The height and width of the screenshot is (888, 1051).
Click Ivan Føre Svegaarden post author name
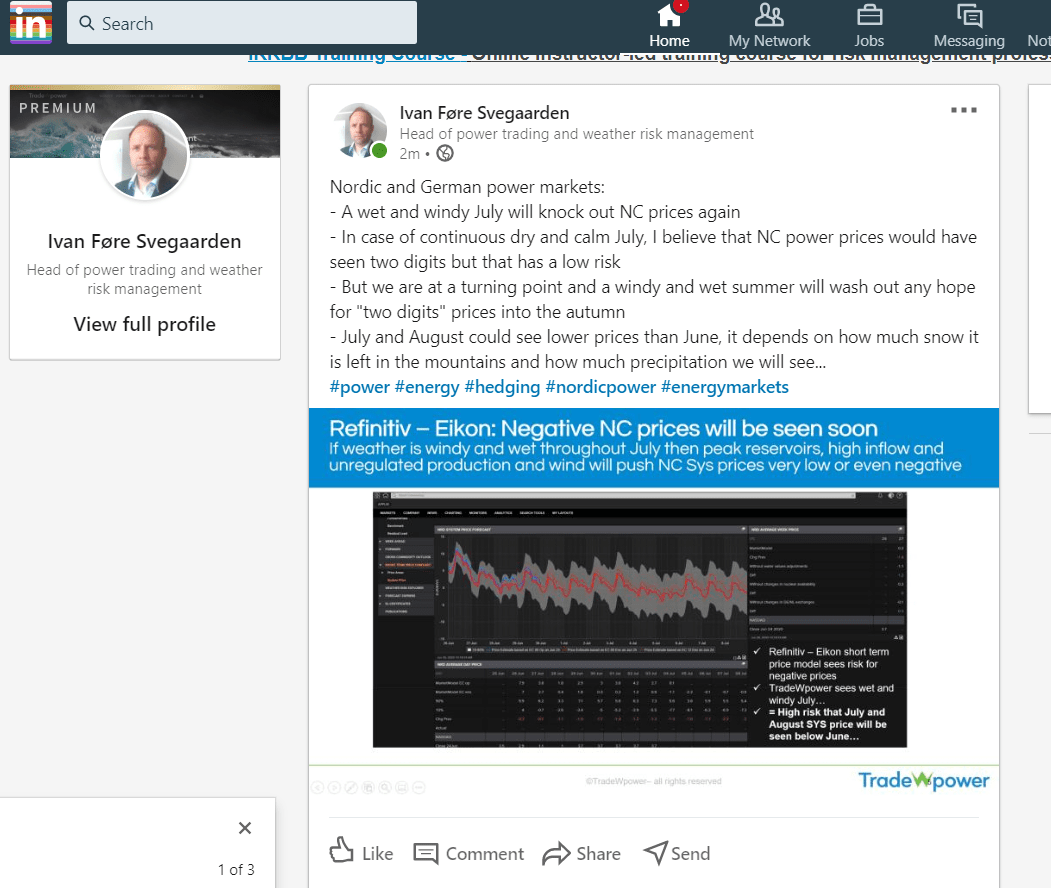484,113
